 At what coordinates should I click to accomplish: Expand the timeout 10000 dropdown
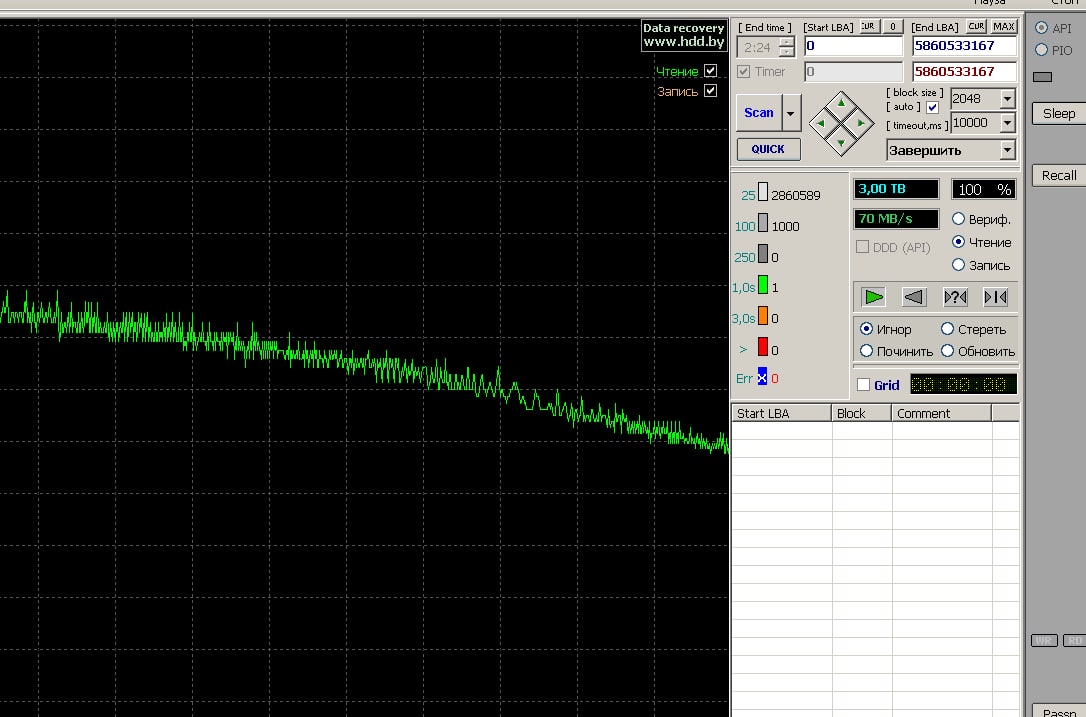click(x=1007, y=123)
